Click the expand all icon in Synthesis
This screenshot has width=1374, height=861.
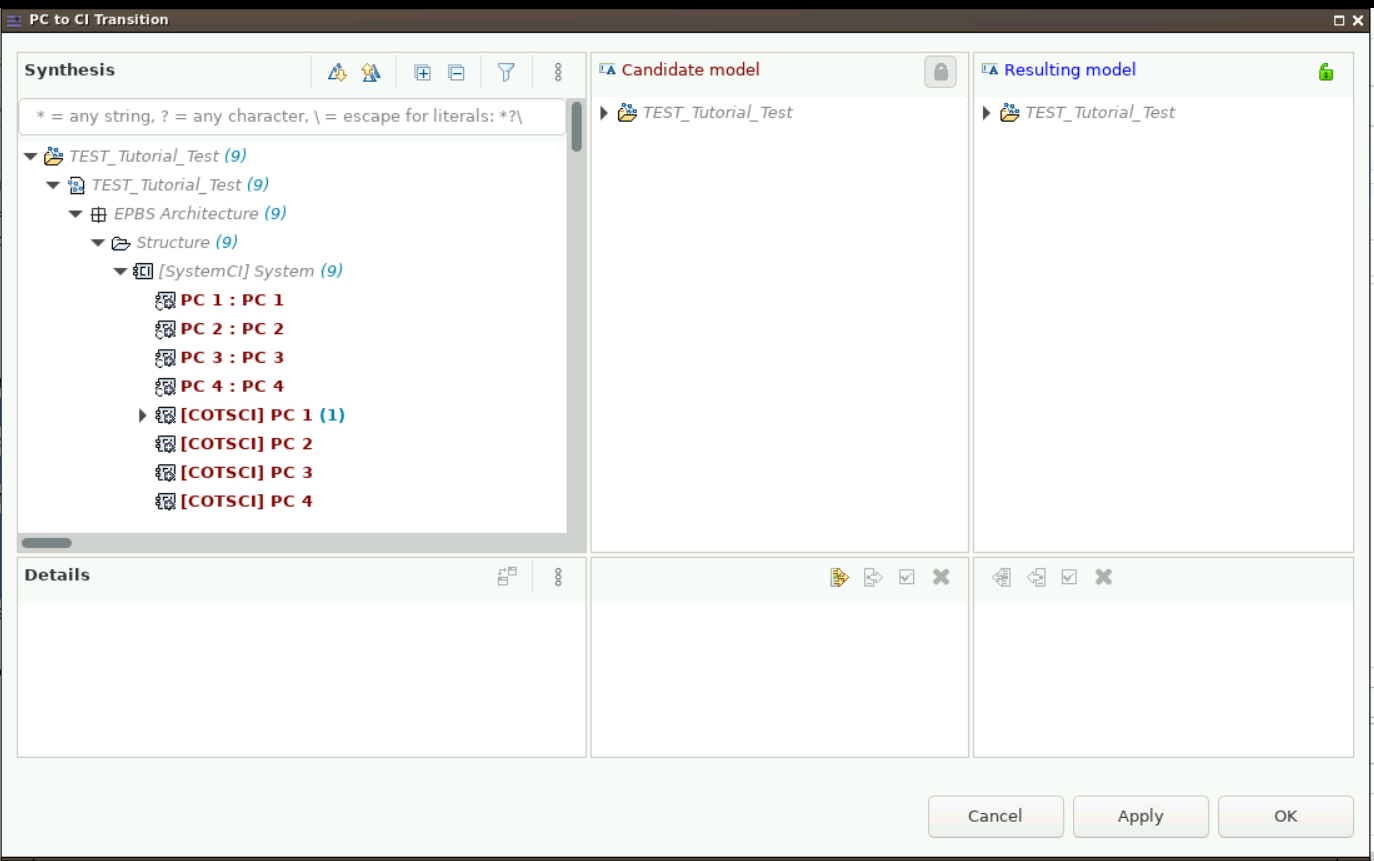coord(423,72)
